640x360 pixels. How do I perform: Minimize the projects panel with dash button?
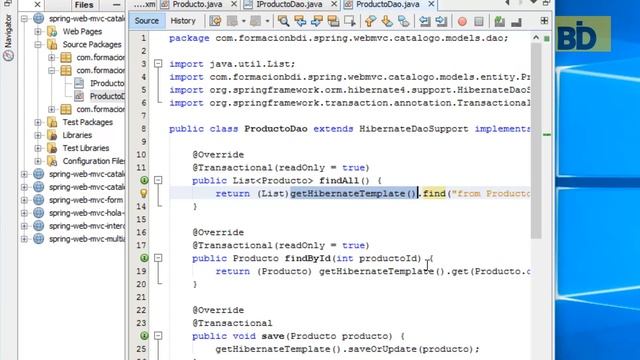tap(116, 5)
